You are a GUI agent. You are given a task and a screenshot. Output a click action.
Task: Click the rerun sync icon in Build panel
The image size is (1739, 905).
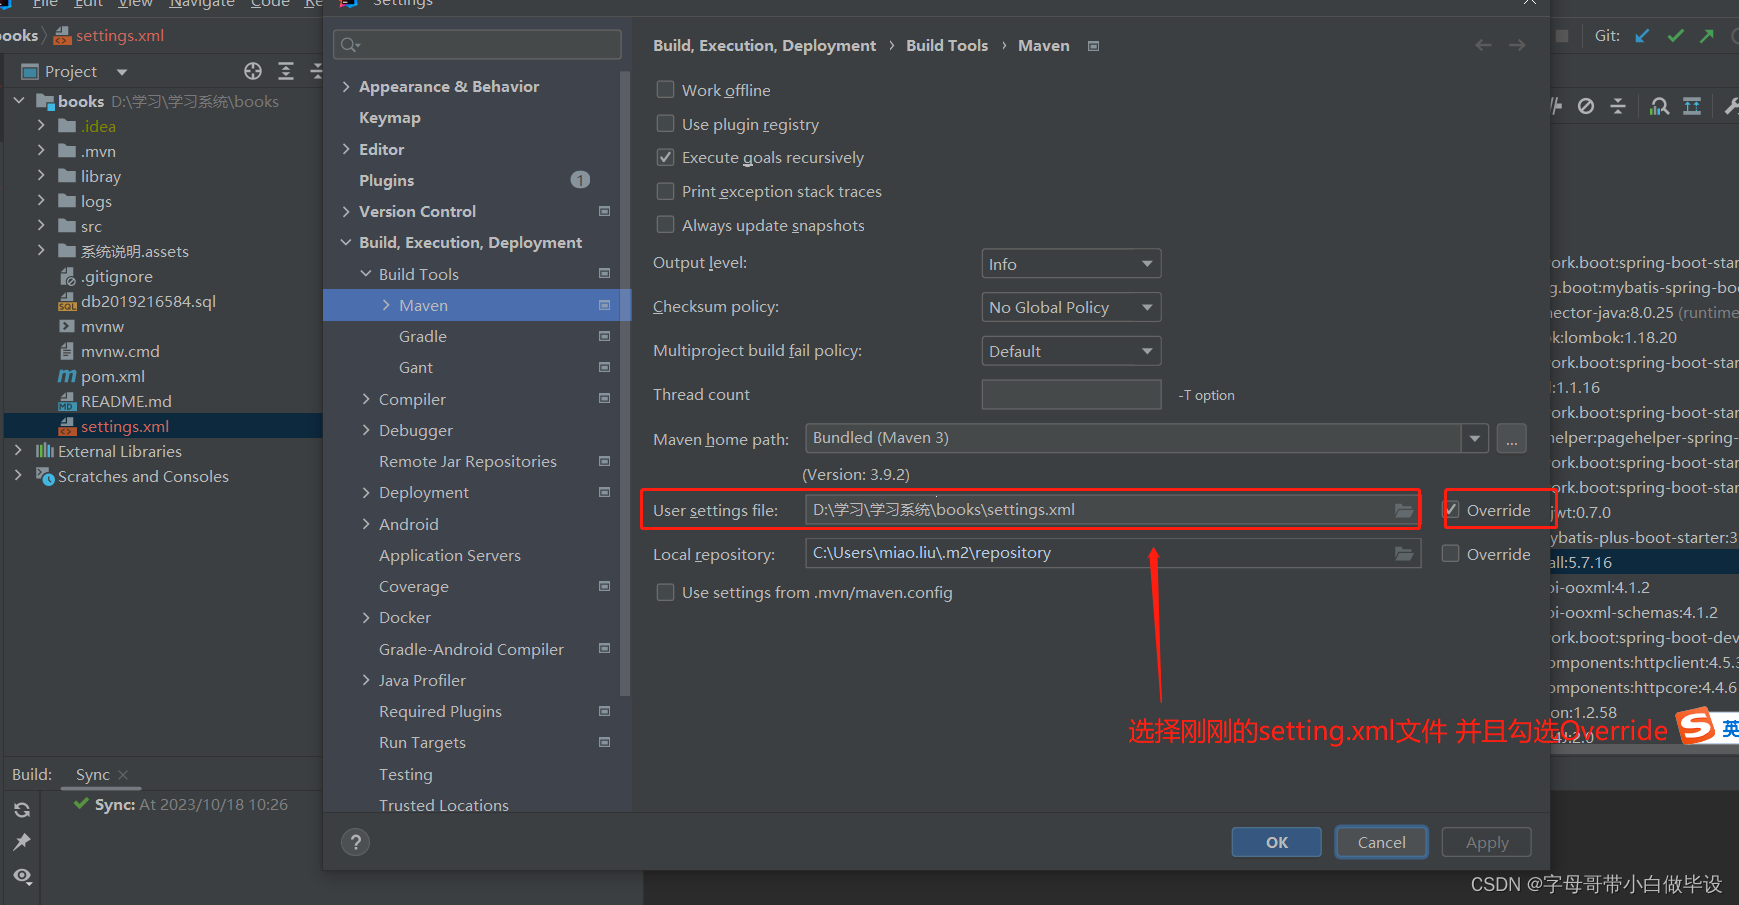click(22, 810)
